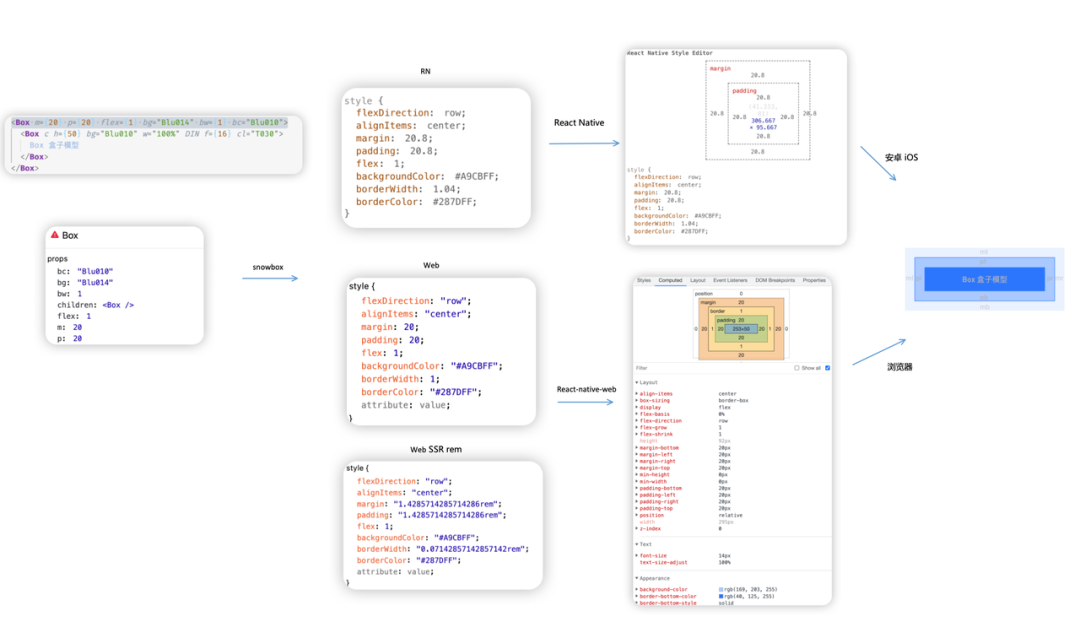The width and height of the screenshot is (1080, 622).
Task: Expand the margin-bottom property
Action: 636,448
